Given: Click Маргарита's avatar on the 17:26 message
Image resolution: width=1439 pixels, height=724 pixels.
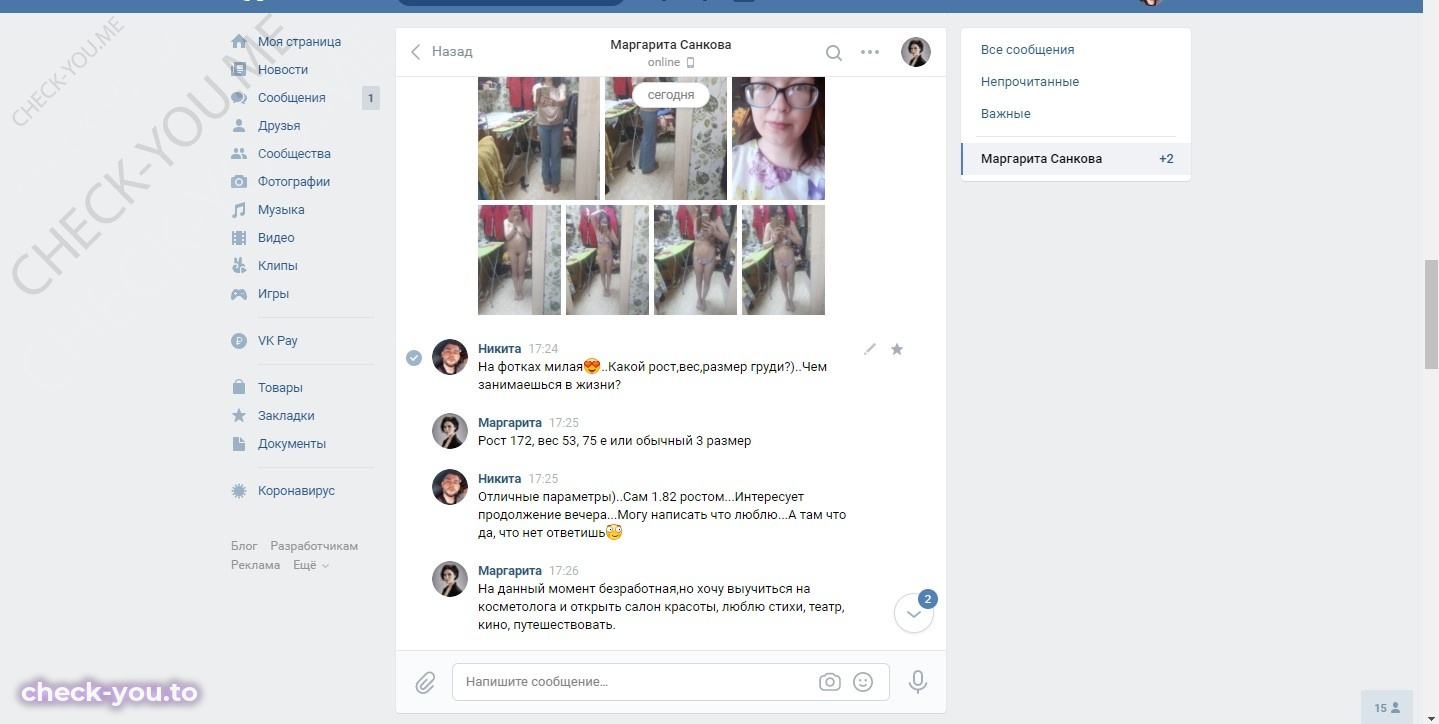Looking at the screenshot, I should click(x=450, y=579).
